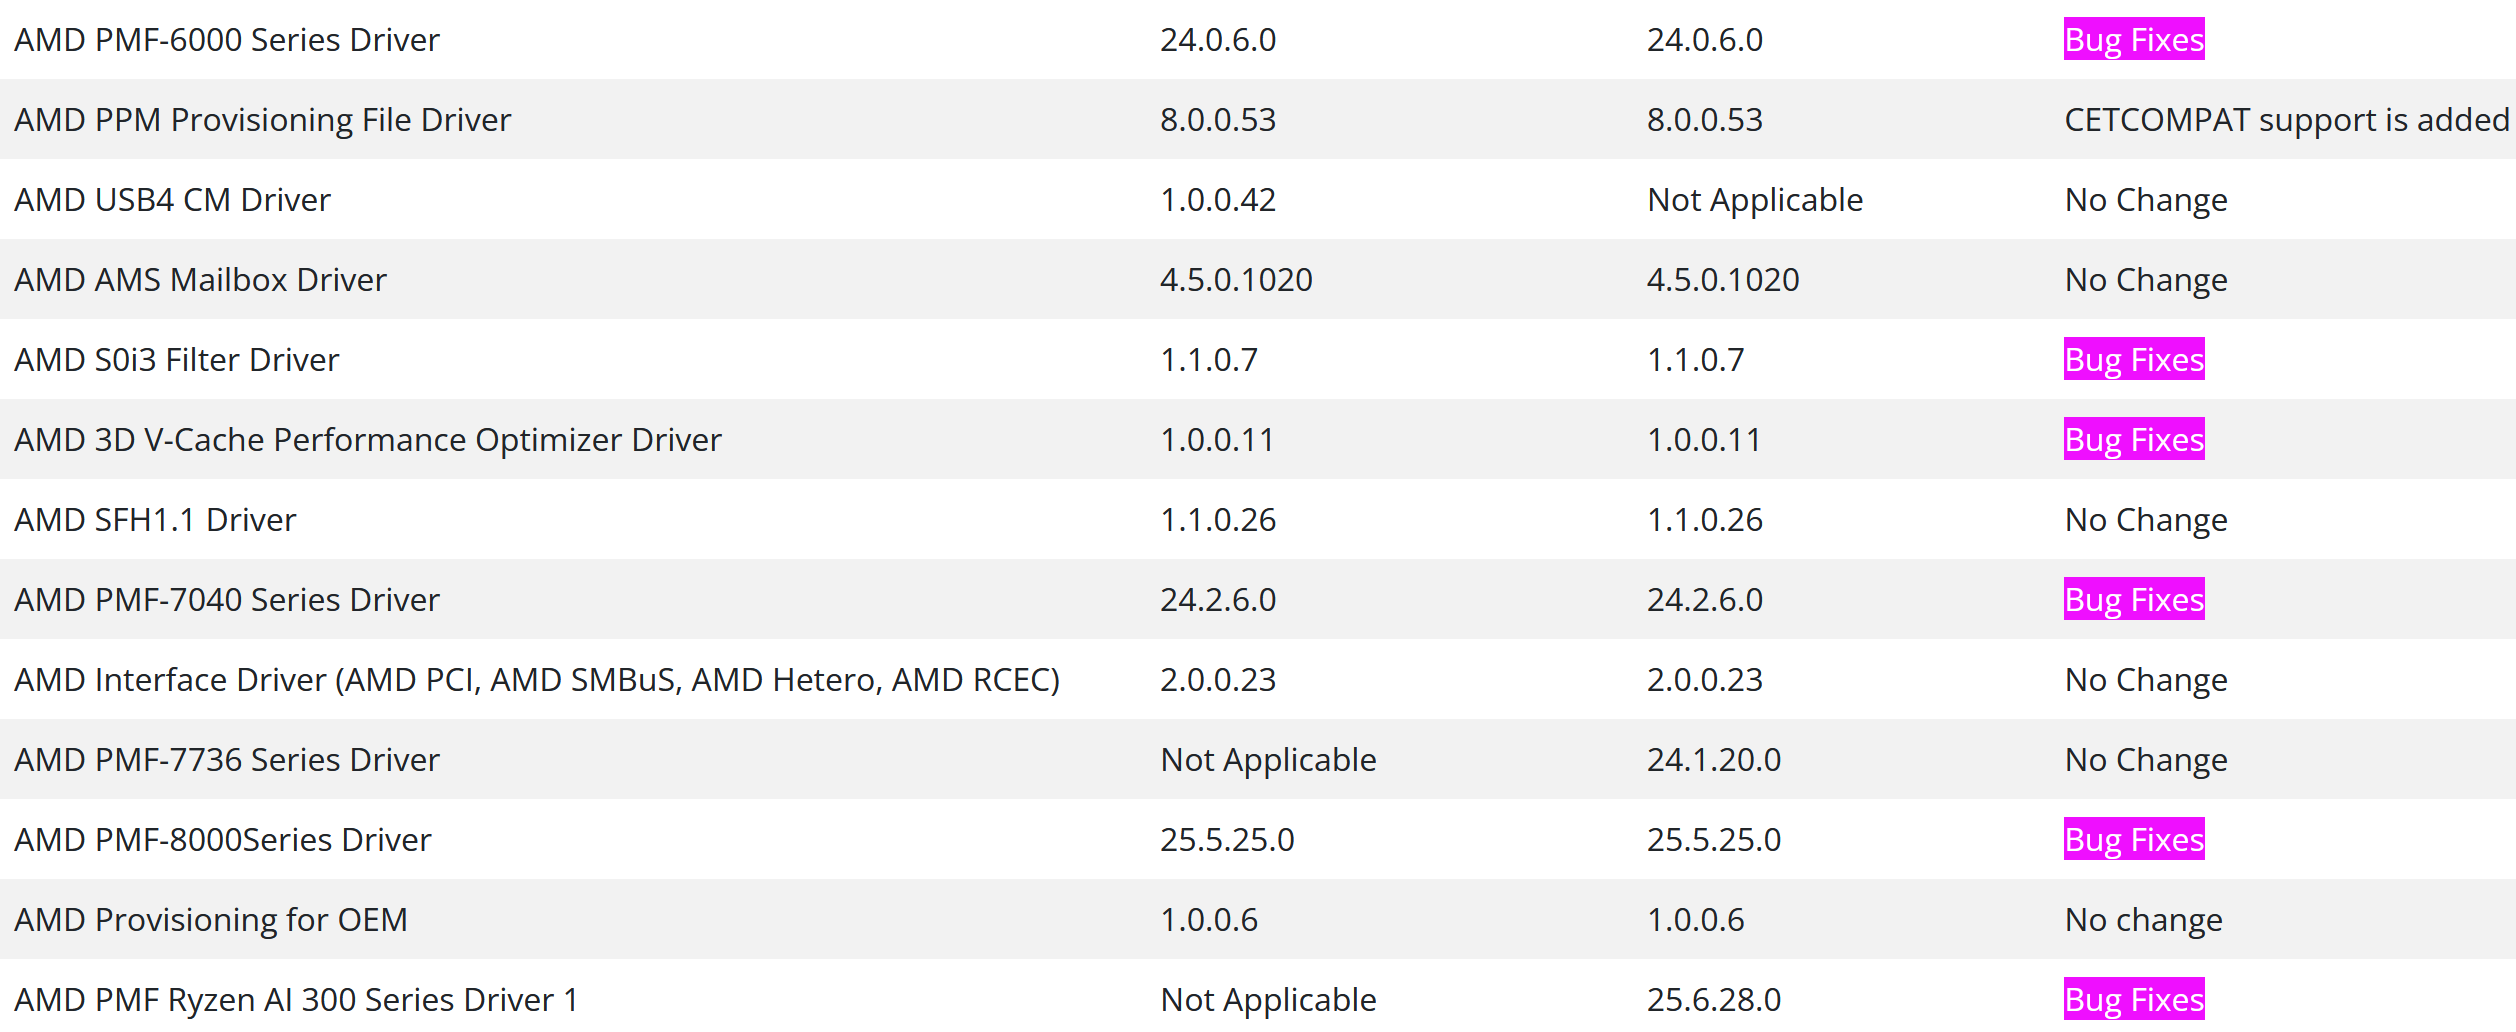Click the AMD Interface Driver row name

[x=537, y=680]
